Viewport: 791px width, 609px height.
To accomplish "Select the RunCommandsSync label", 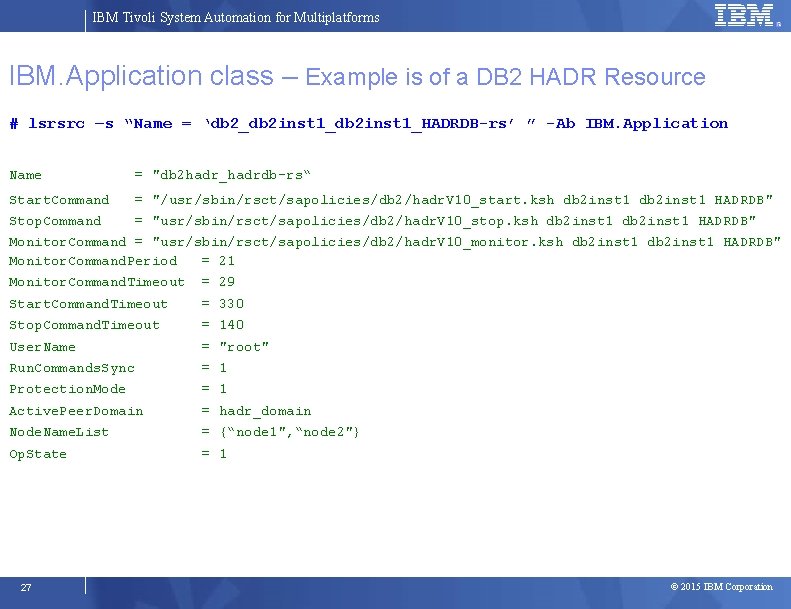I will tap(72, 368).
